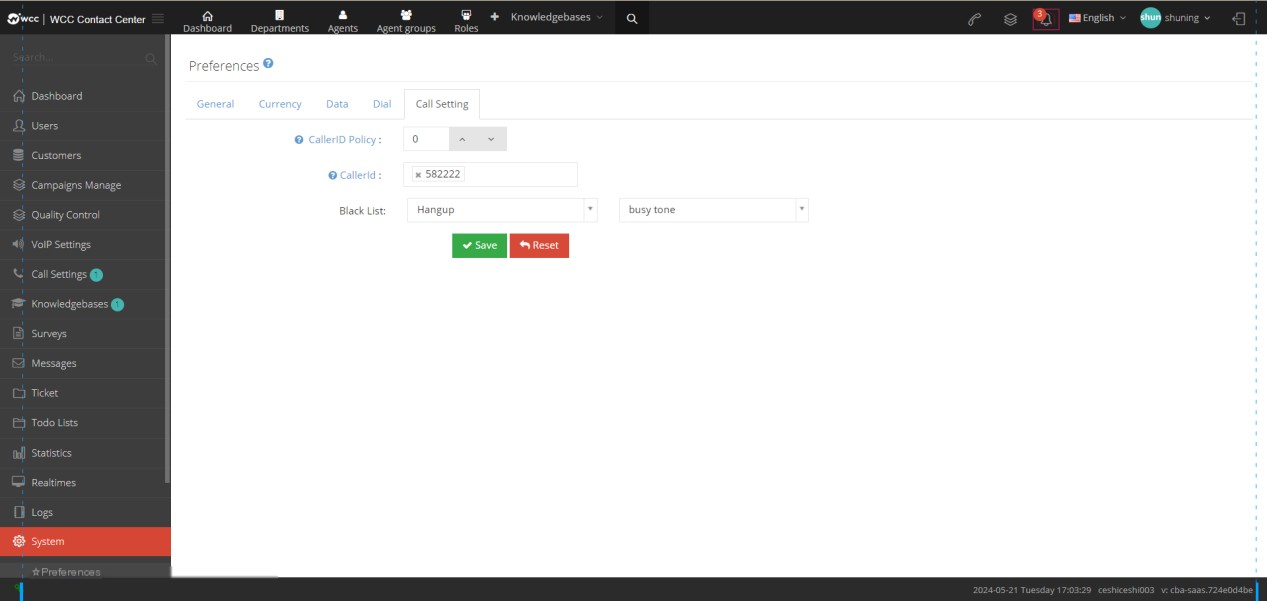Click the CallerID Policy help icon
The height and width of the screenshot is (601, 1267).
[299, 140]
